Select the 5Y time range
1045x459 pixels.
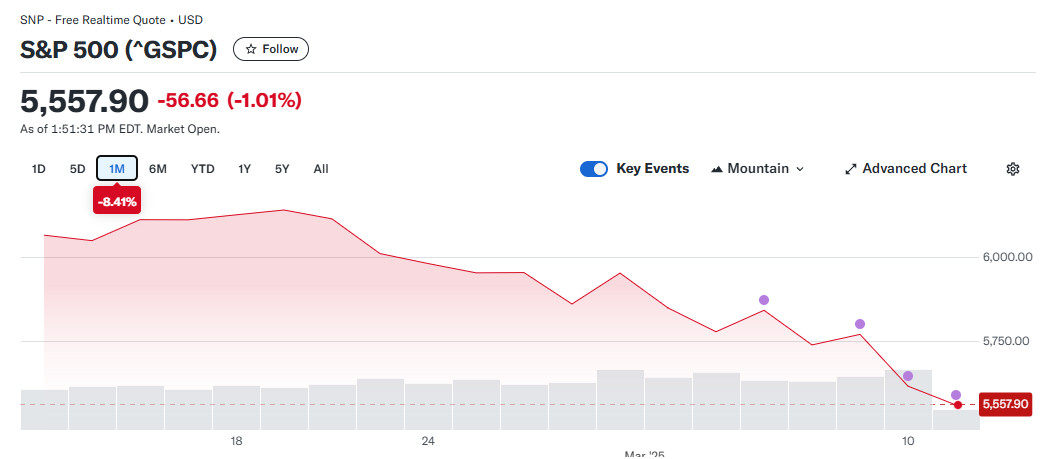click(x=282, y=169)
